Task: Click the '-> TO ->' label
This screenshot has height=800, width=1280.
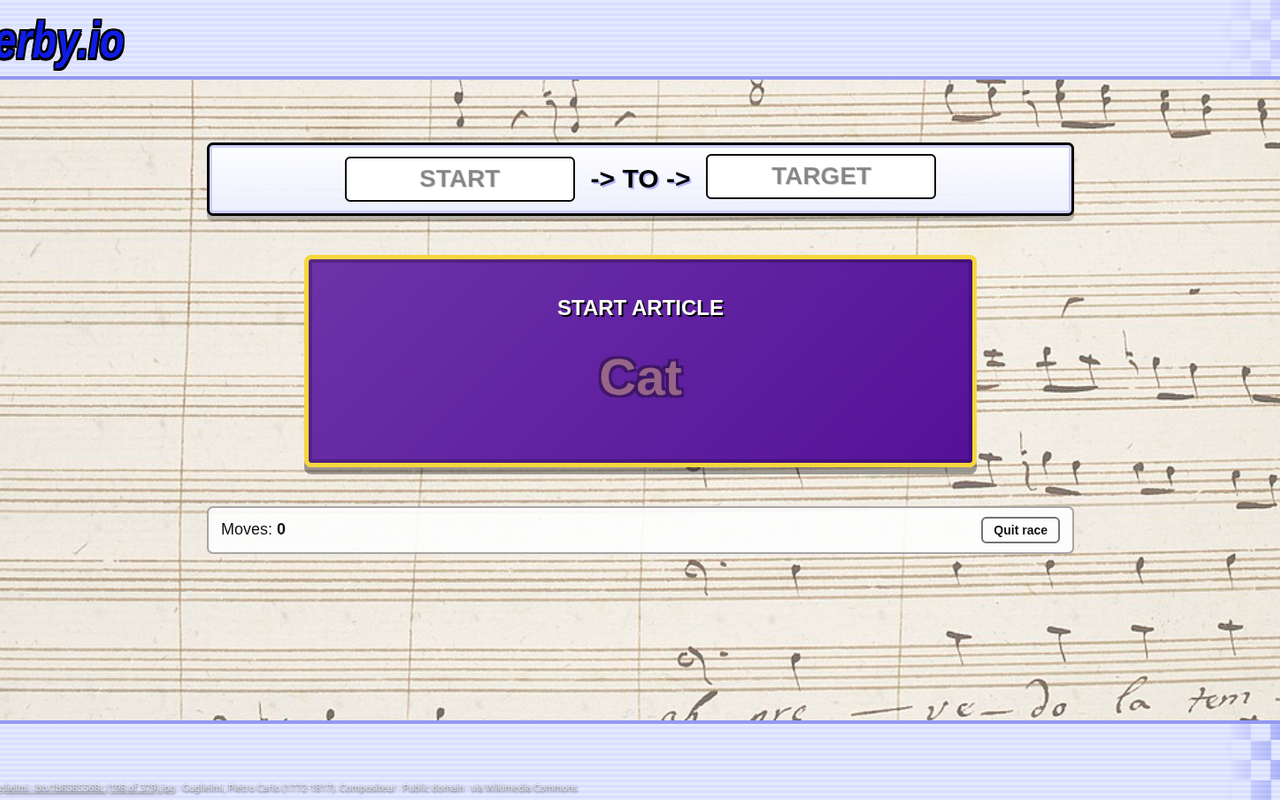Action: coord(640,179)
